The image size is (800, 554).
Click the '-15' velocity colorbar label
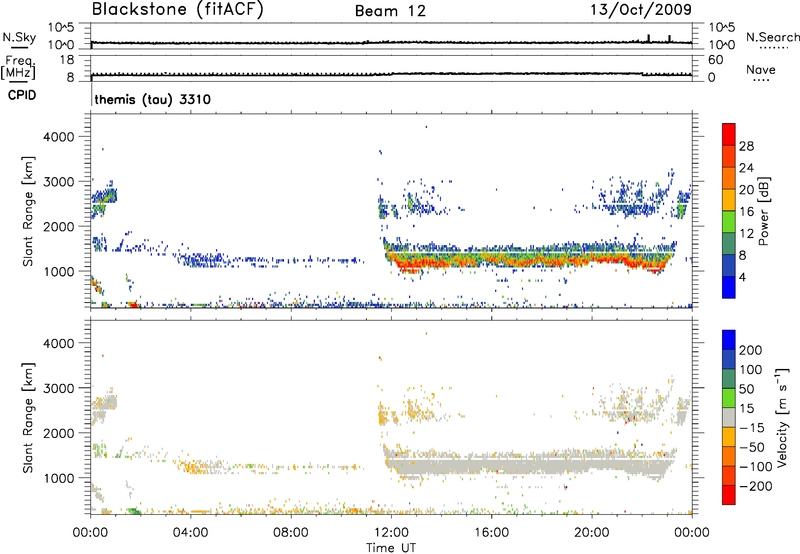(751, 428)
